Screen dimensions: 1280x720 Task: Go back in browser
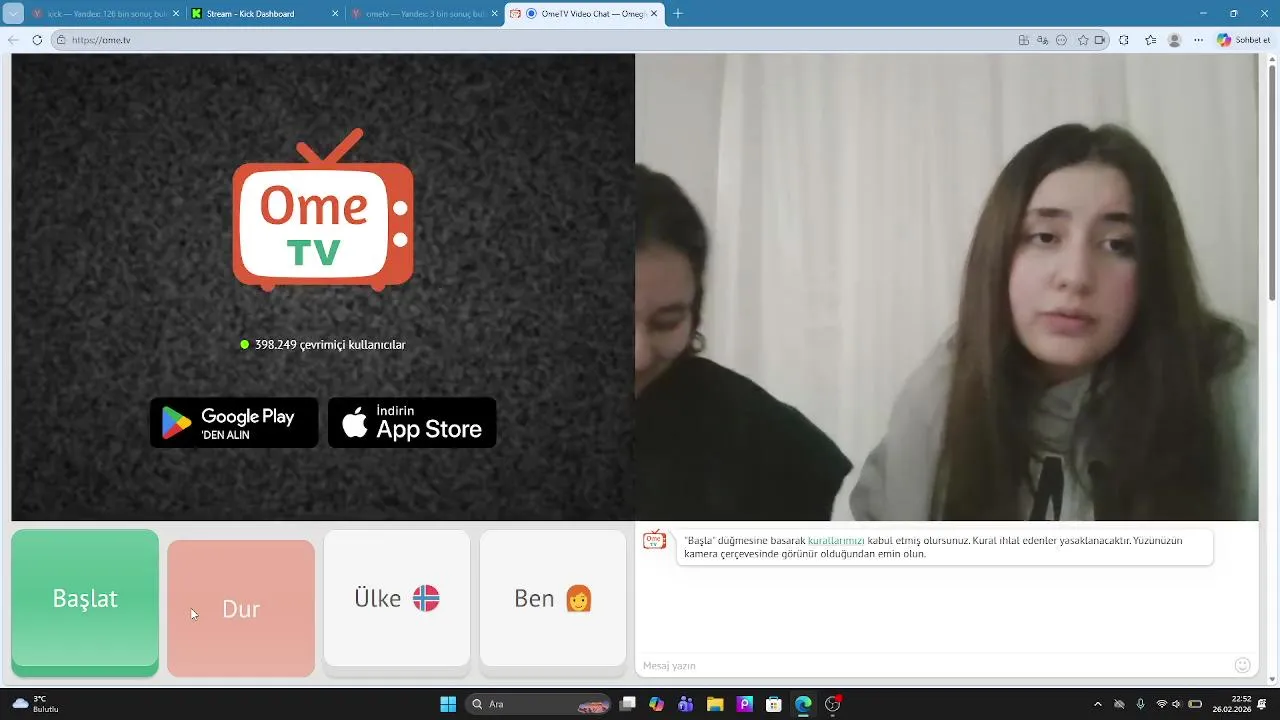pyautogui.click(x=13, y=40)
